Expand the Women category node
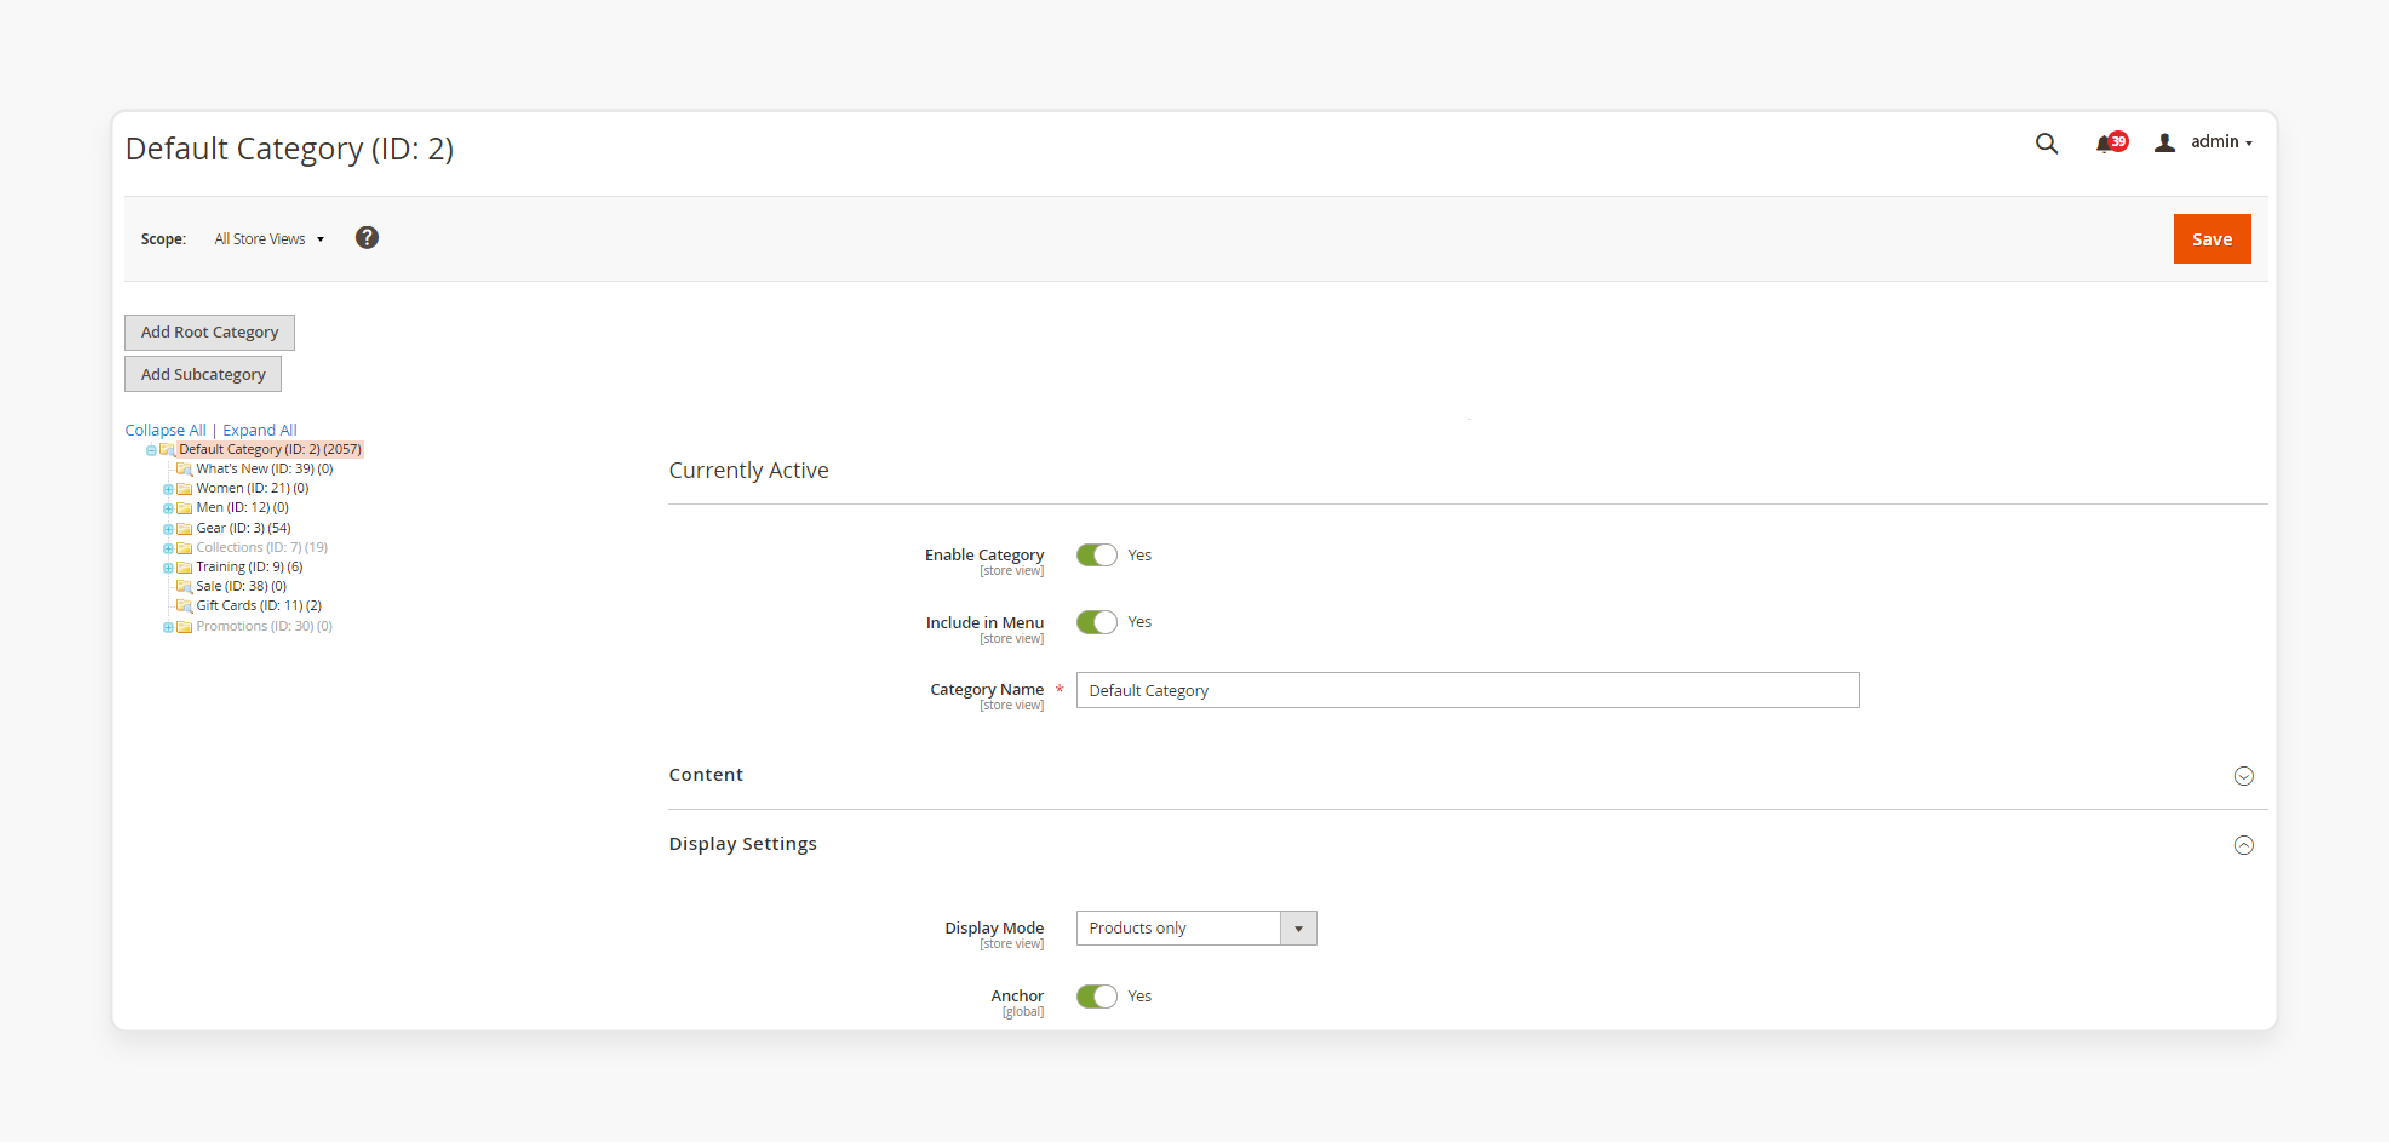This screenshot has height=1145, width=2389. (x=168, y=489)
